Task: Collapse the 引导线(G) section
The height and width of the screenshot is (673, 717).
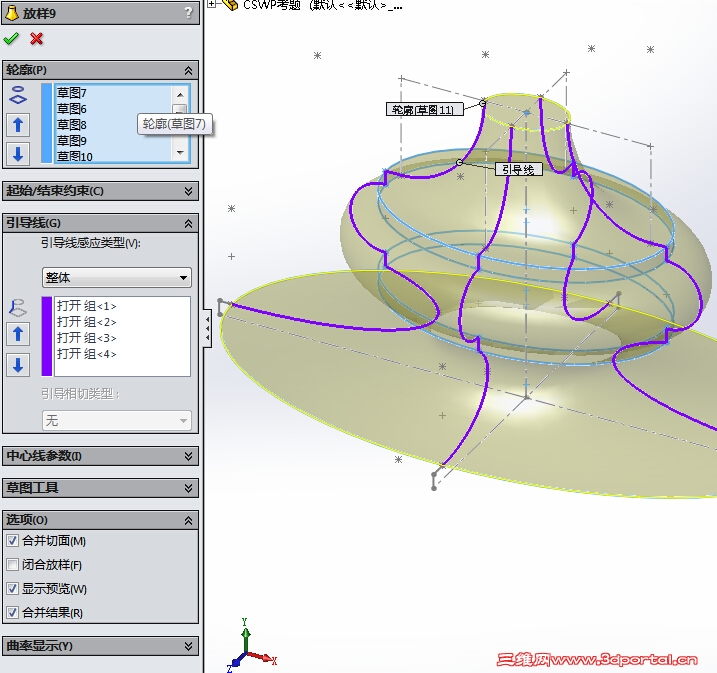Action: click(x=188, y=224)
